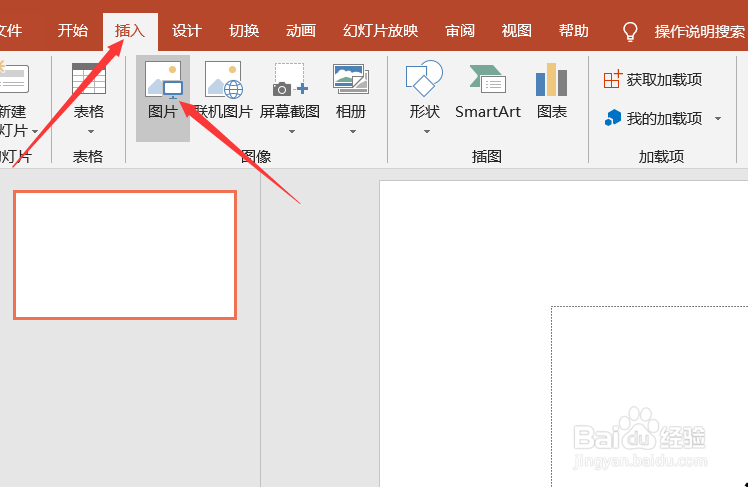
Task: Click the 表格 grid icon
Action: click(89, 79)
